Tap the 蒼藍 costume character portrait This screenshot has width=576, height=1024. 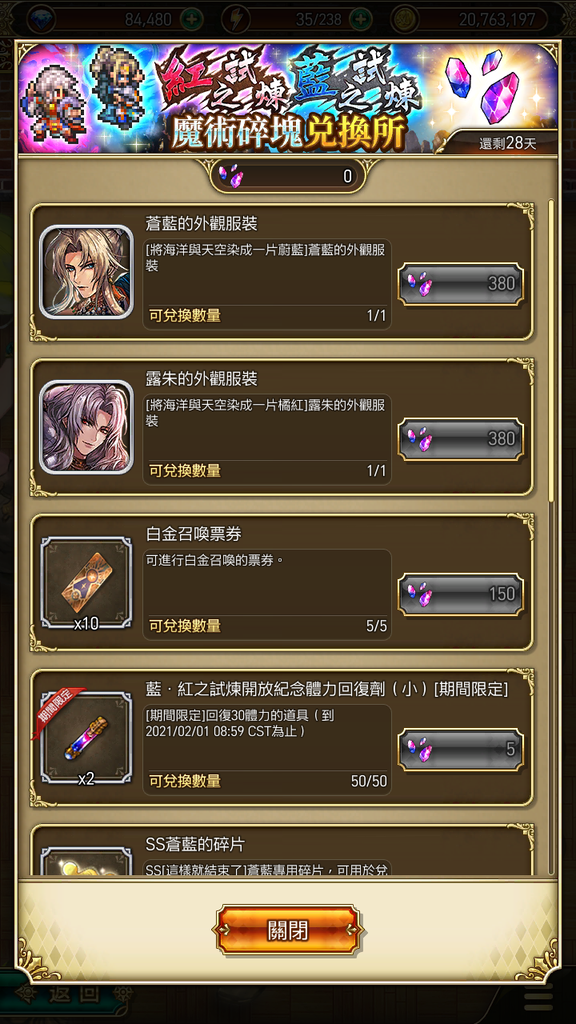86,272
